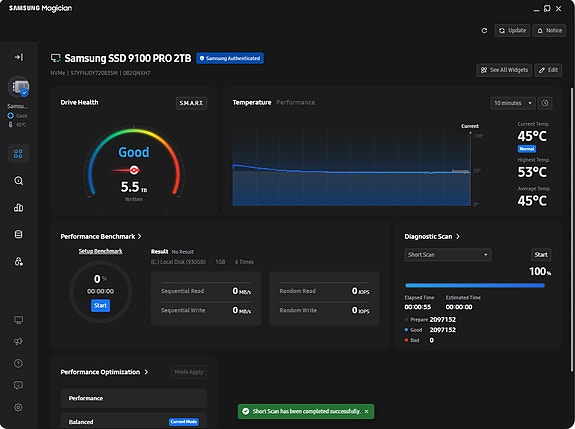Click Setup Benchmark link
Screen dimensions: 575x429
(100, 251)
